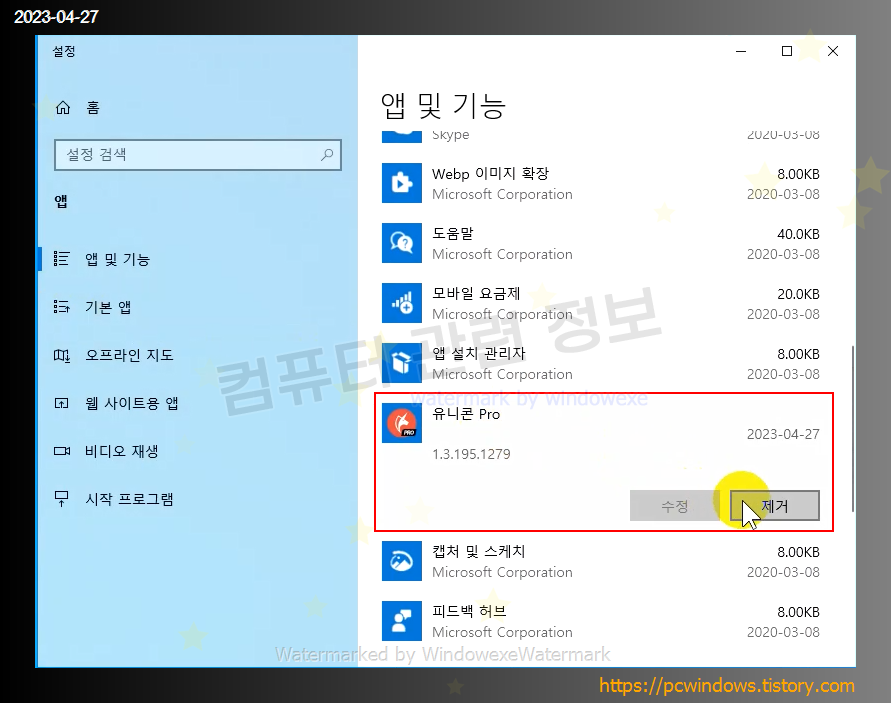Click the Webp 이미지 확장 app icon

click(x=402, y=183)
